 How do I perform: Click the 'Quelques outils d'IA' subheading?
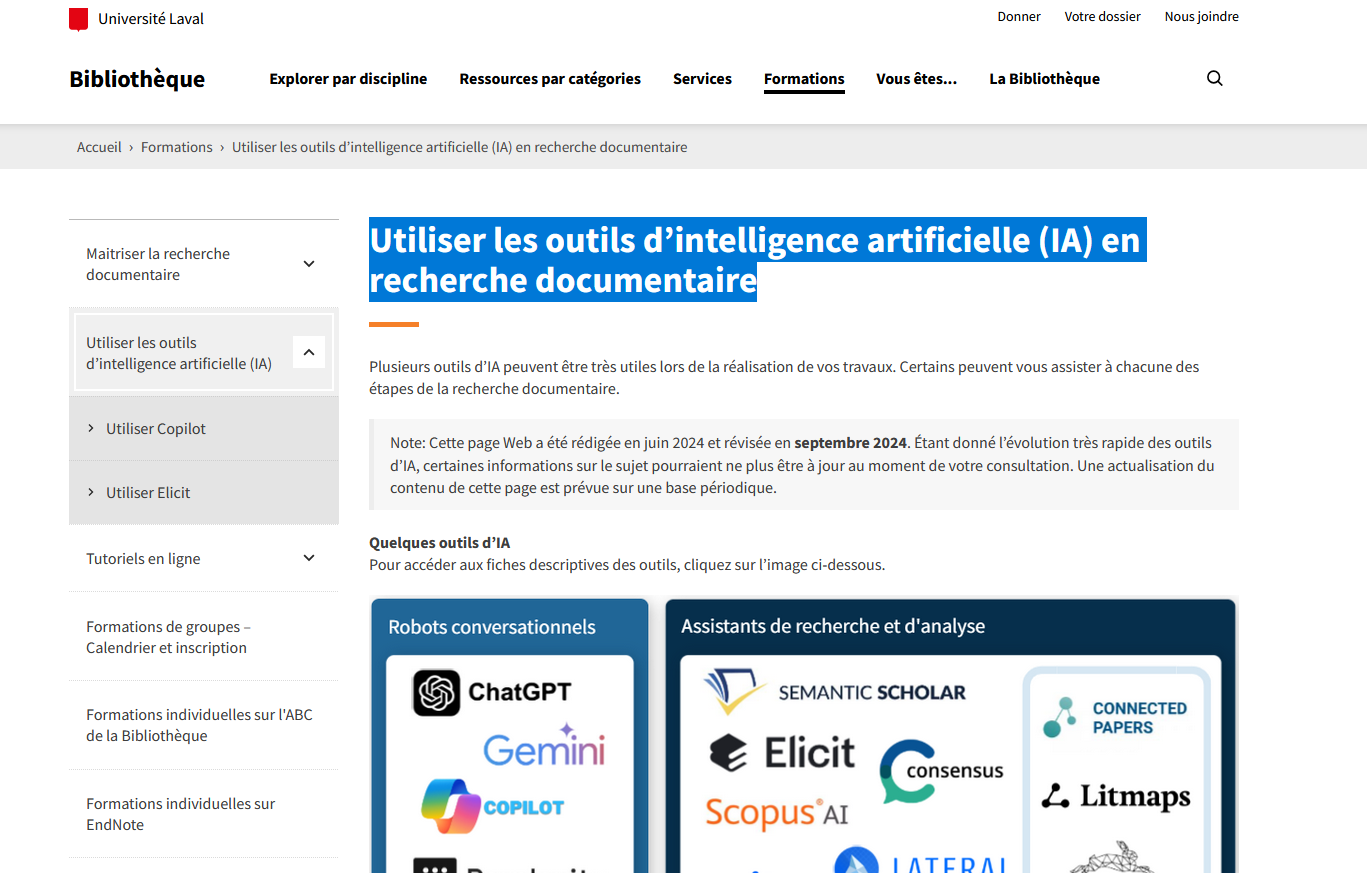[439, 543]
